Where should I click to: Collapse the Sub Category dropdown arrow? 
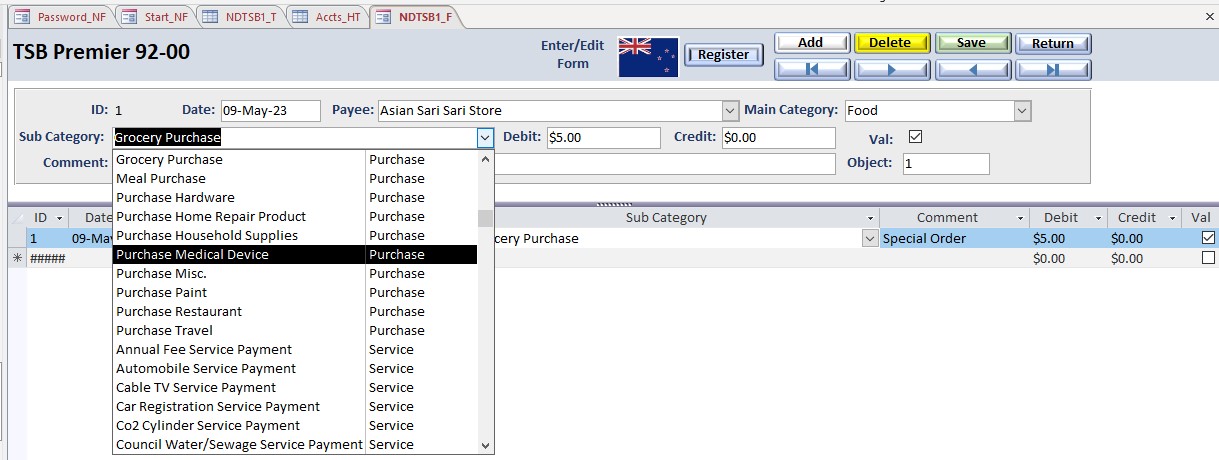pyautogui.click(x=485, y=138)
